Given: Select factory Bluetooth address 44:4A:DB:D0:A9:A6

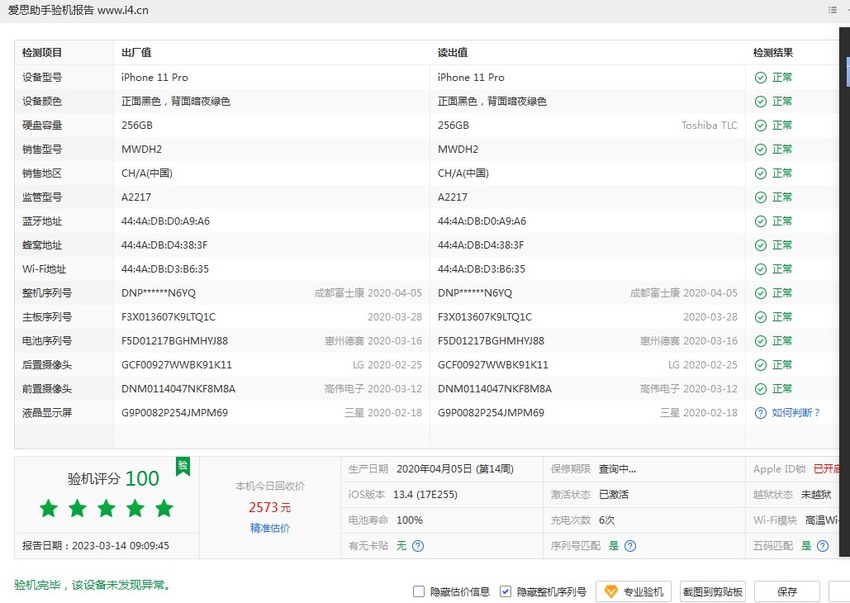Looking at the screenshot, I should pyautogui.click(x=165, y=221).
